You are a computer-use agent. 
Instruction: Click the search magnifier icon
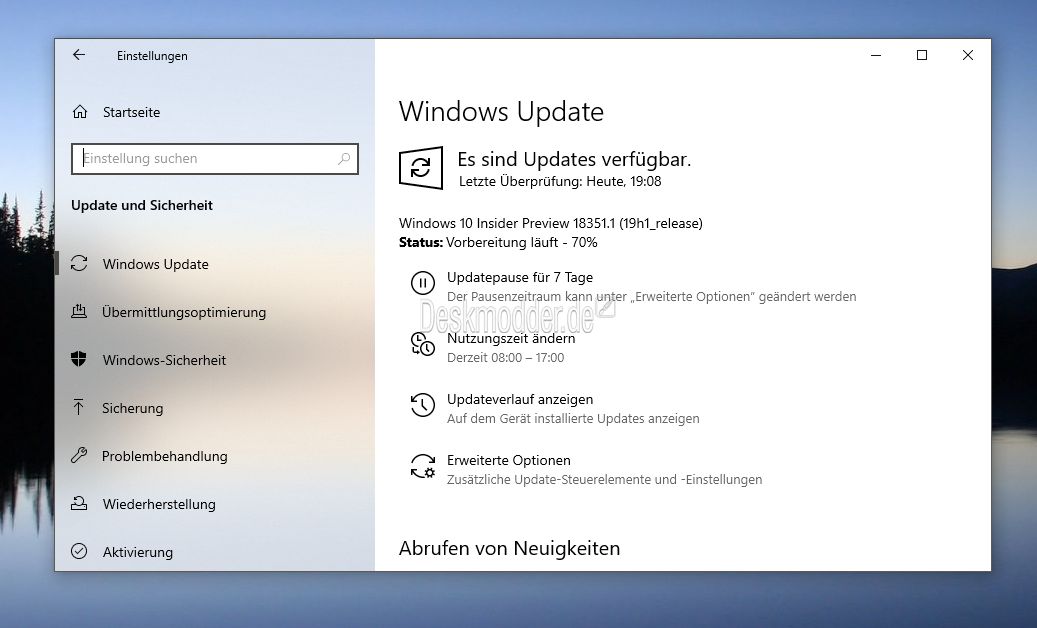(344, 159)
